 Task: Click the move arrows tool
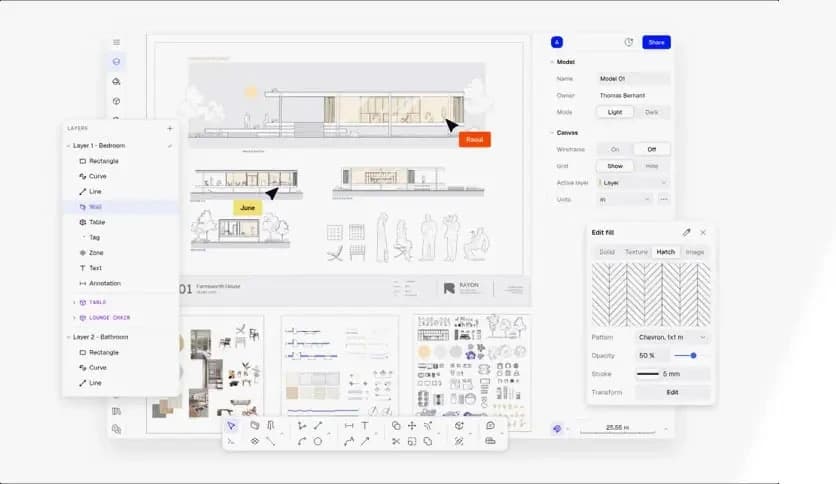tap(411, 426)
